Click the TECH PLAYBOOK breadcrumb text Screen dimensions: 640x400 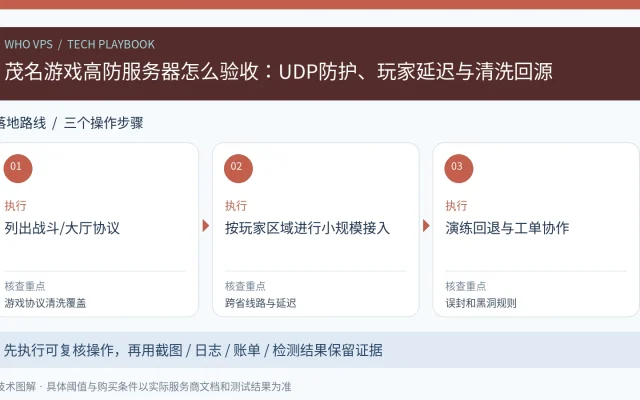click(x=111, y=44)
